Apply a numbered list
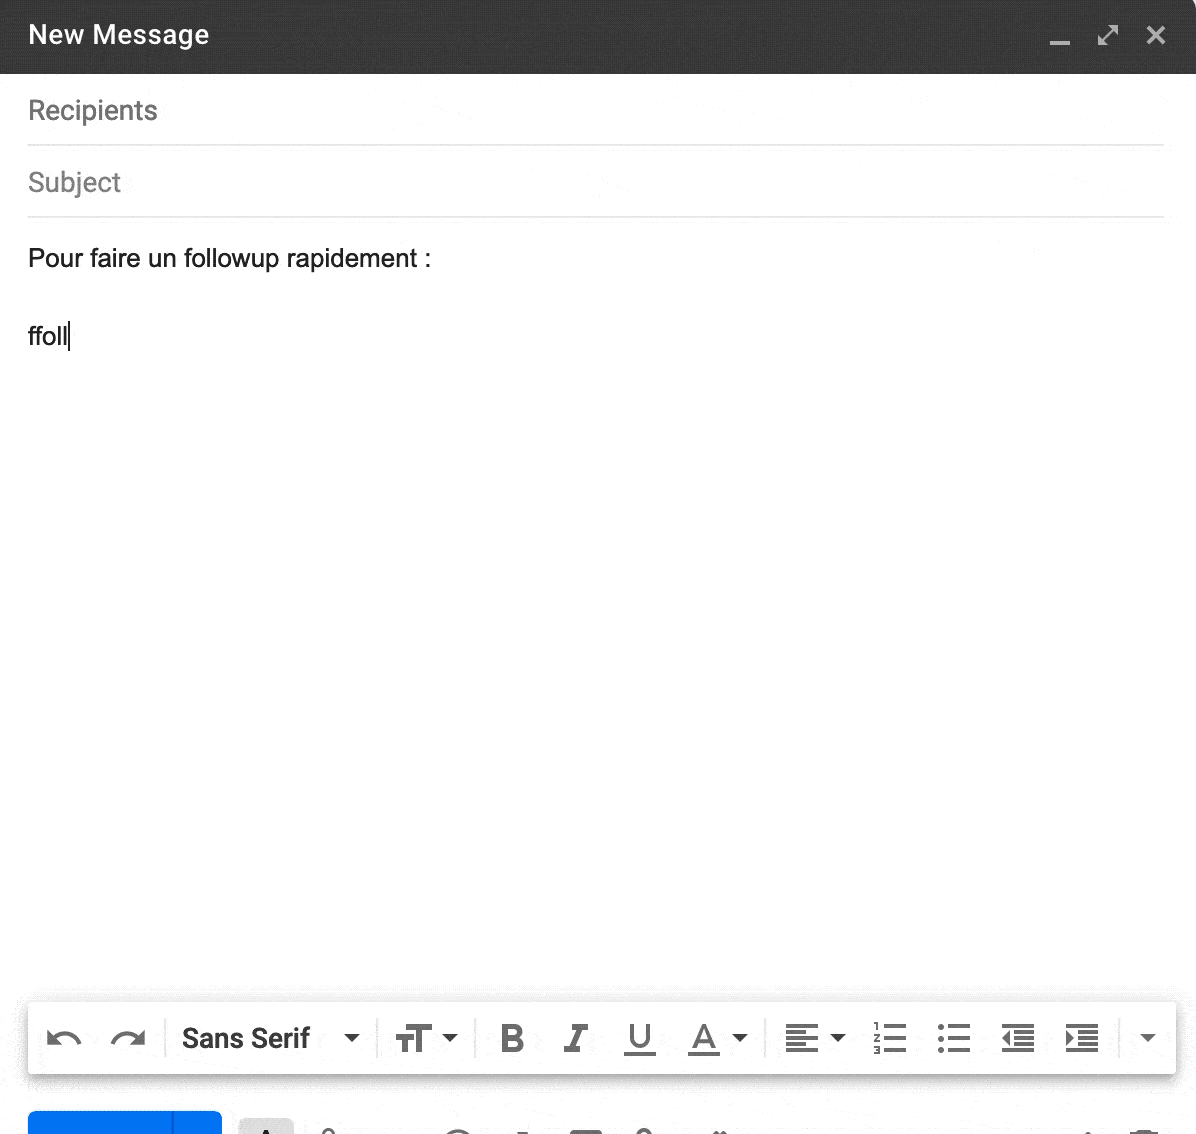The image size is (1196, 1134). click(888, 1038)
